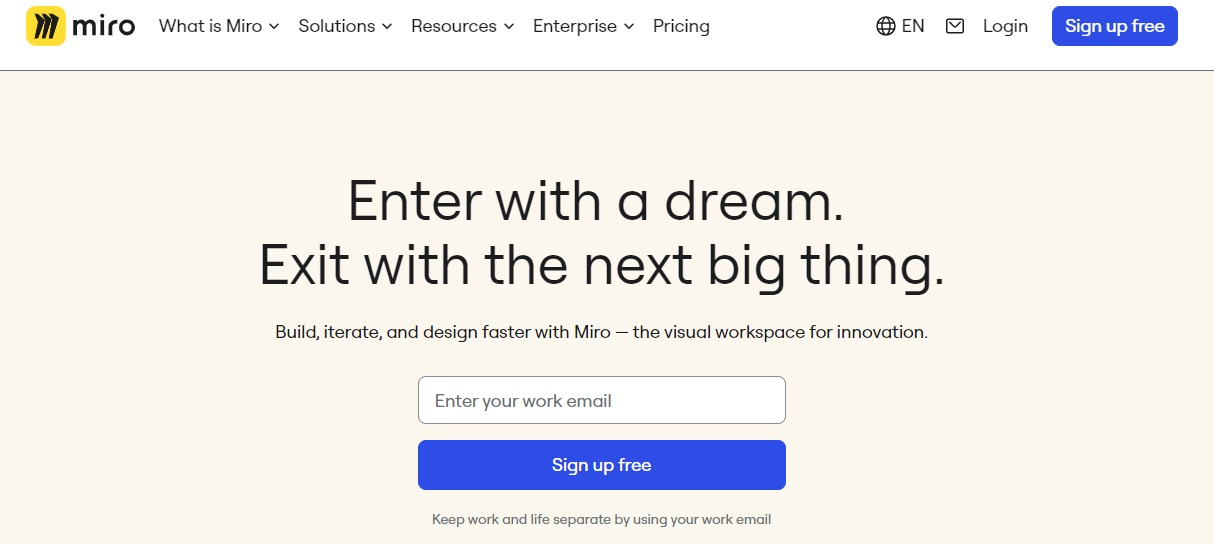Expand the chevron next to Resources
1214x544 pixels.
tap(509, 27)
